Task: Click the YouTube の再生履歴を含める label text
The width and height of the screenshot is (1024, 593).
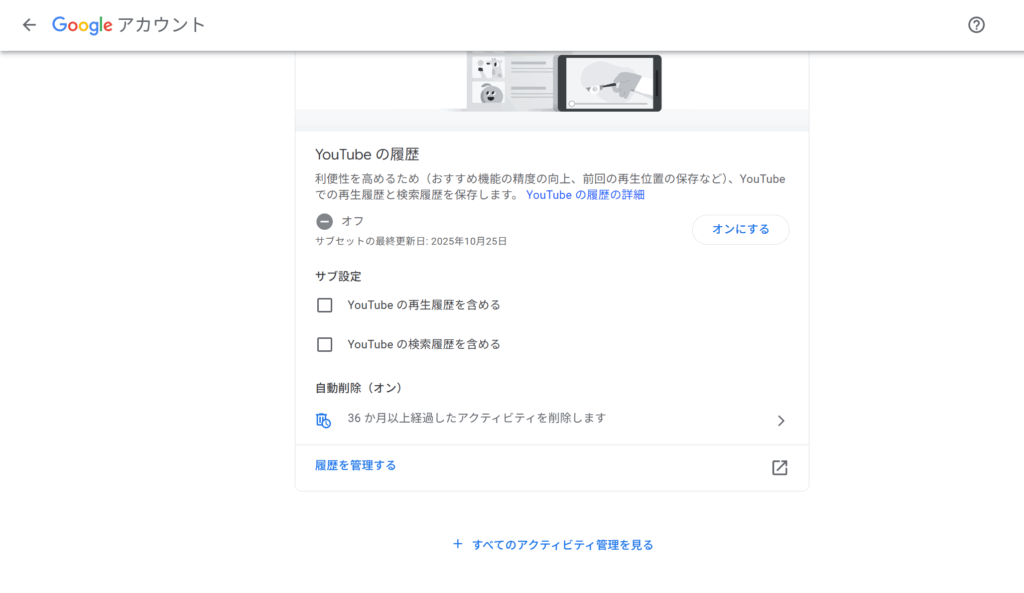Action: (x=423, y=305)
